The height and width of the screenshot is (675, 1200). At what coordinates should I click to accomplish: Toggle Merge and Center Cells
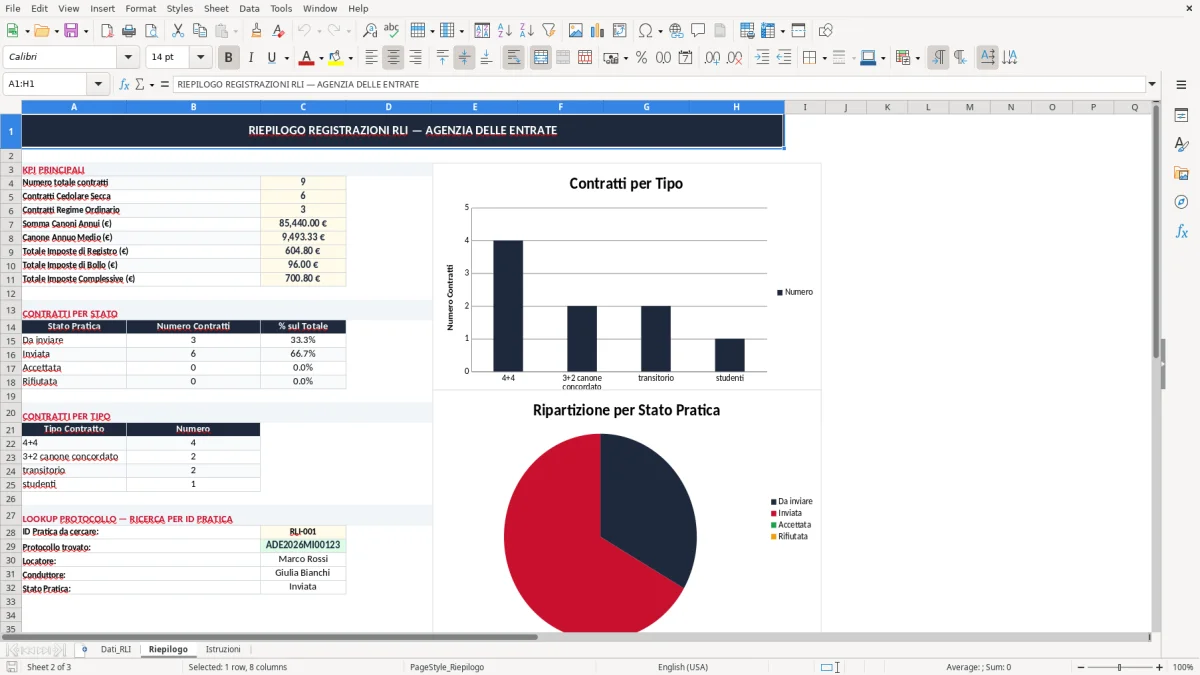tap(540, 58)
